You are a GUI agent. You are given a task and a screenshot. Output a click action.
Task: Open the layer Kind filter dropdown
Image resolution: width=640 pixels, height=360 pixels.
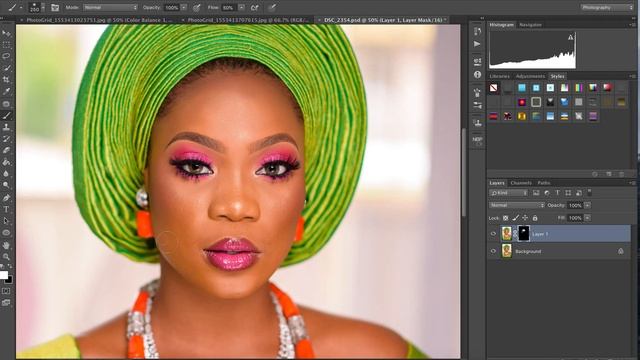tap(509, 193)
